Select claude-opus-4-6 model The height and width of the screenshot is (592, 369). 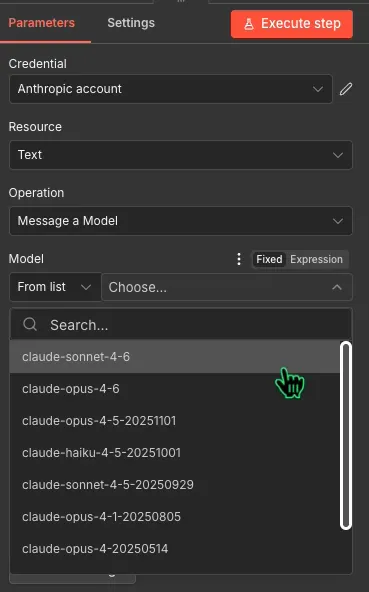tap(175, 389)
